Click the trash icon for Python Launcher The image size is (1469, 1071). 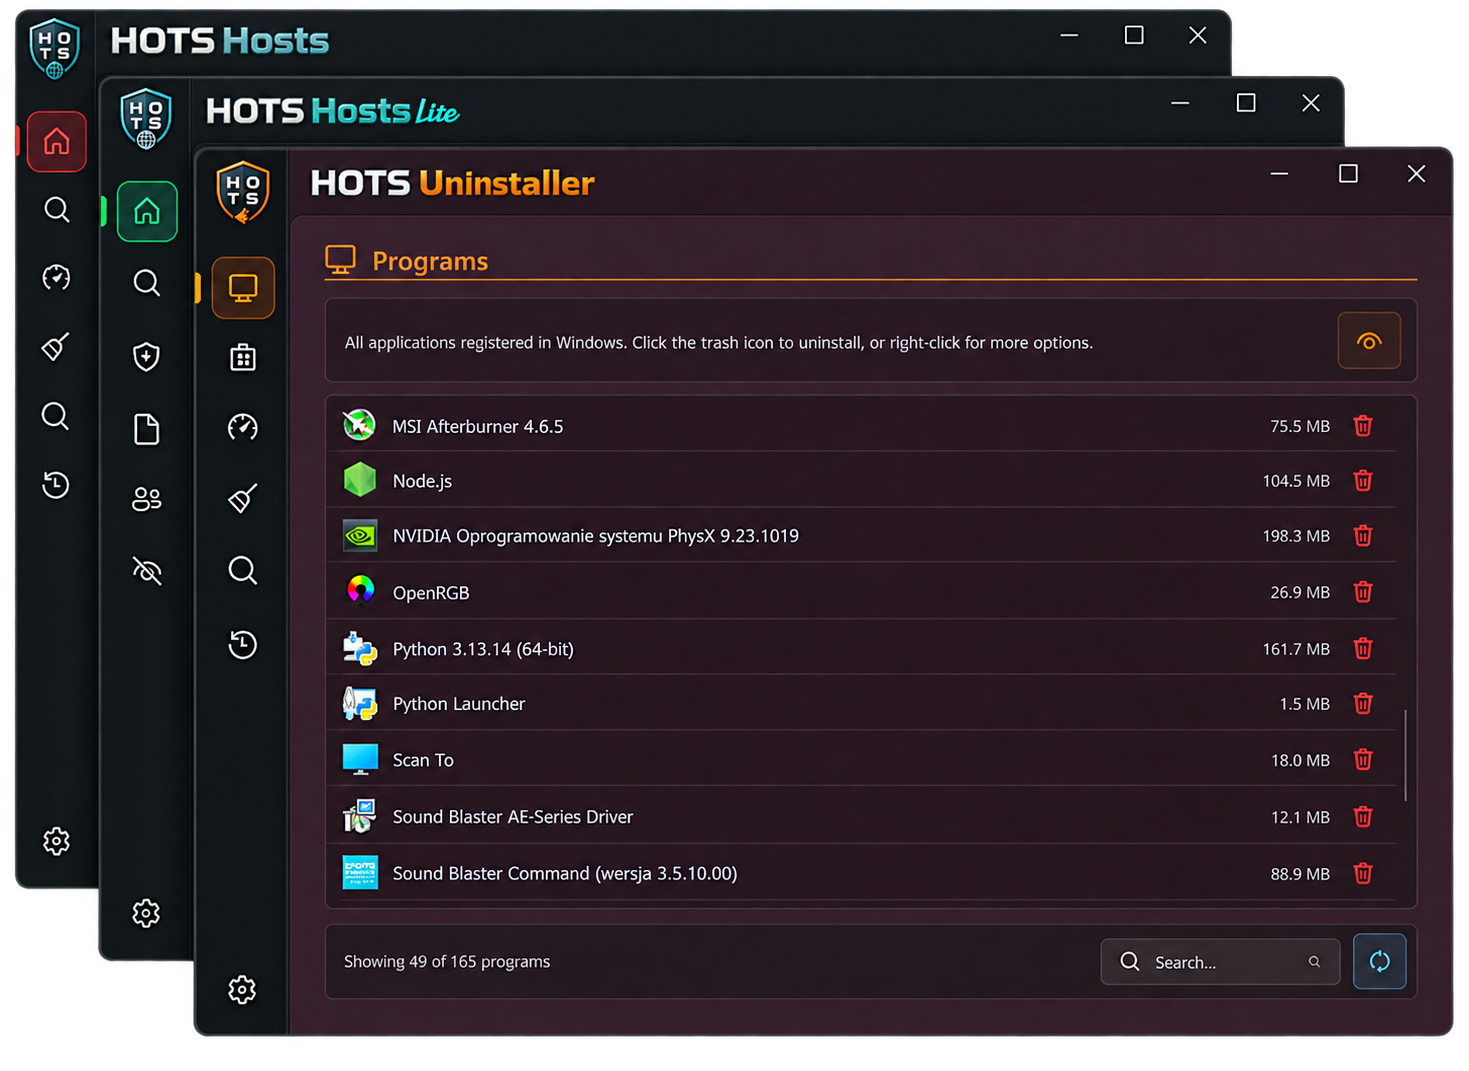click(1363, 704)
